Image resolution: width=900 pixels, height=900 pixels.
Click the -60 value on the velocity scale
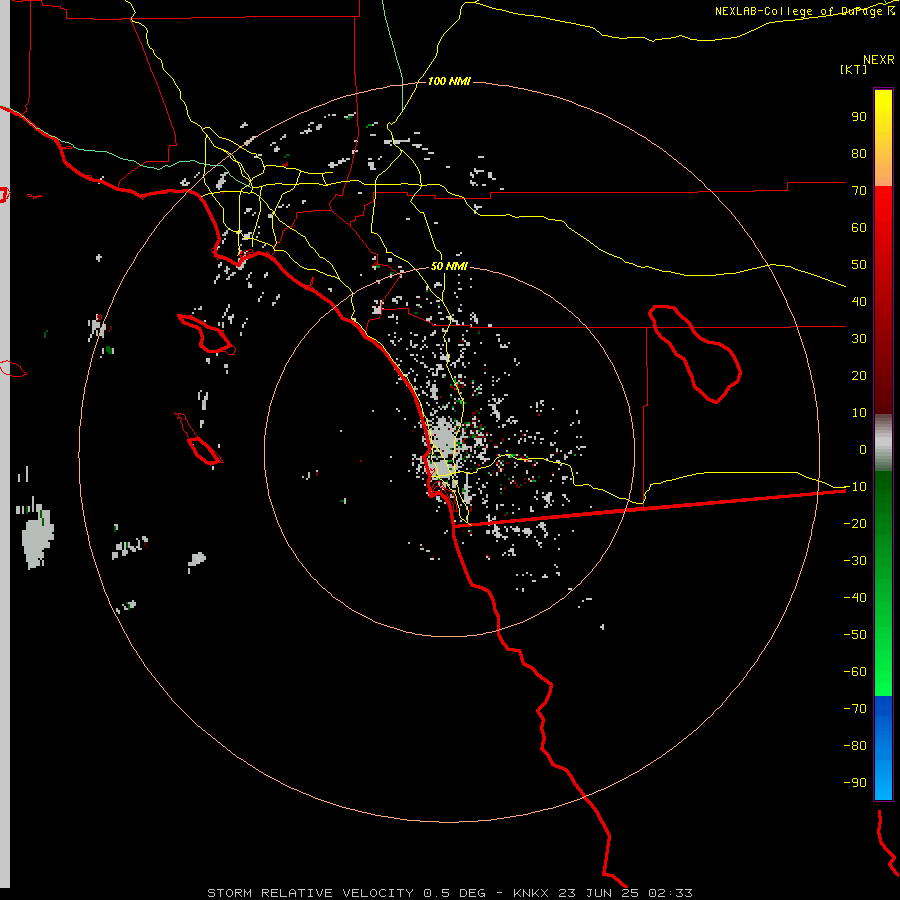[x=855, y=672]
